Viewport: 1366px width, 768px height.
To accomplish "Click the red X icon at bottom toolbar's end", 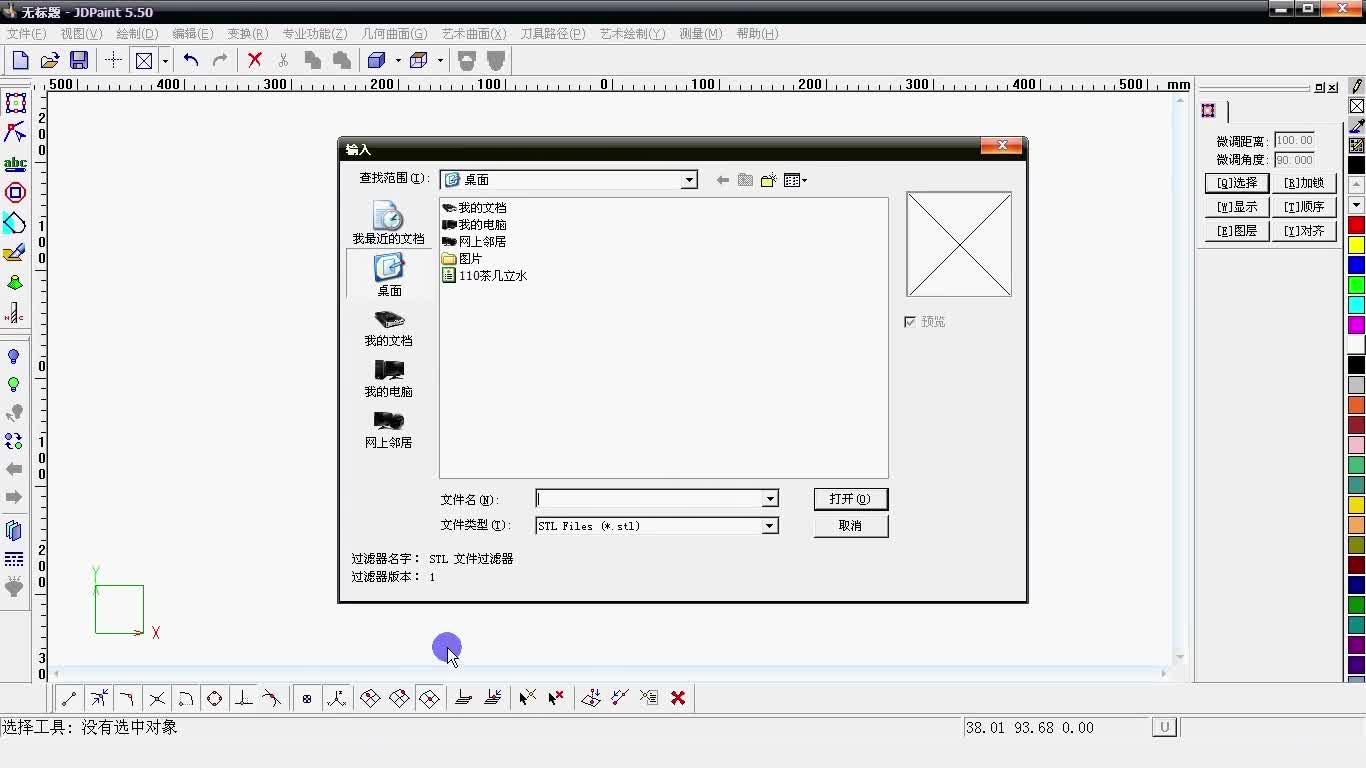I will pos(678,698).
